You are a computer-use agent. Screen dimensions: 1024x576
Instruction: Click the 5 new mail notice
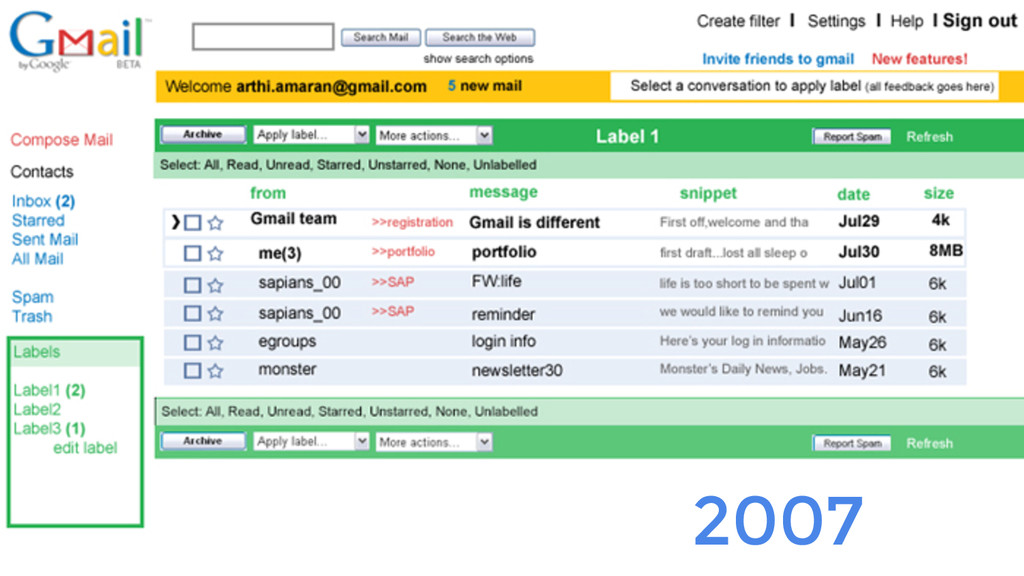(485, 86)
